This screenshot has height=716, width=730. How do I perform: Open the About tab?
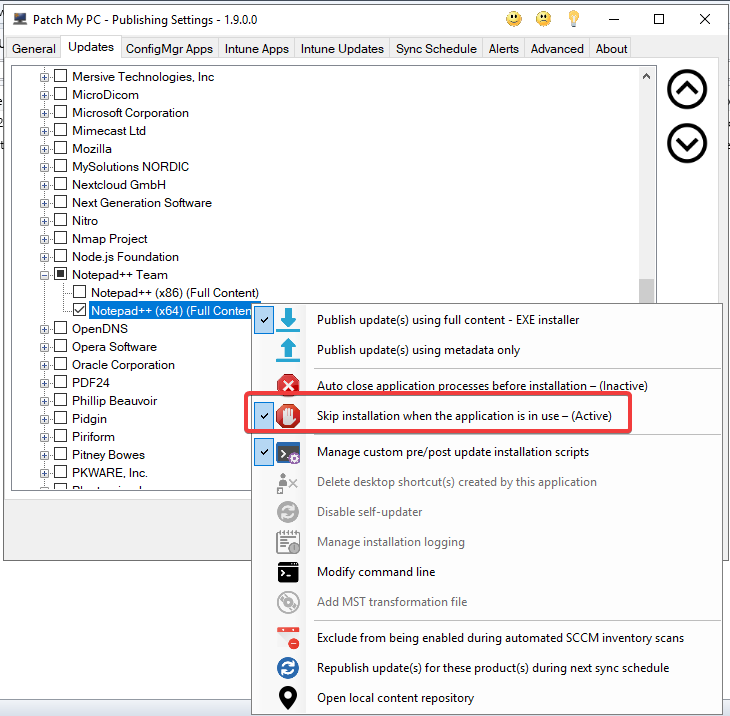point(611,48)
